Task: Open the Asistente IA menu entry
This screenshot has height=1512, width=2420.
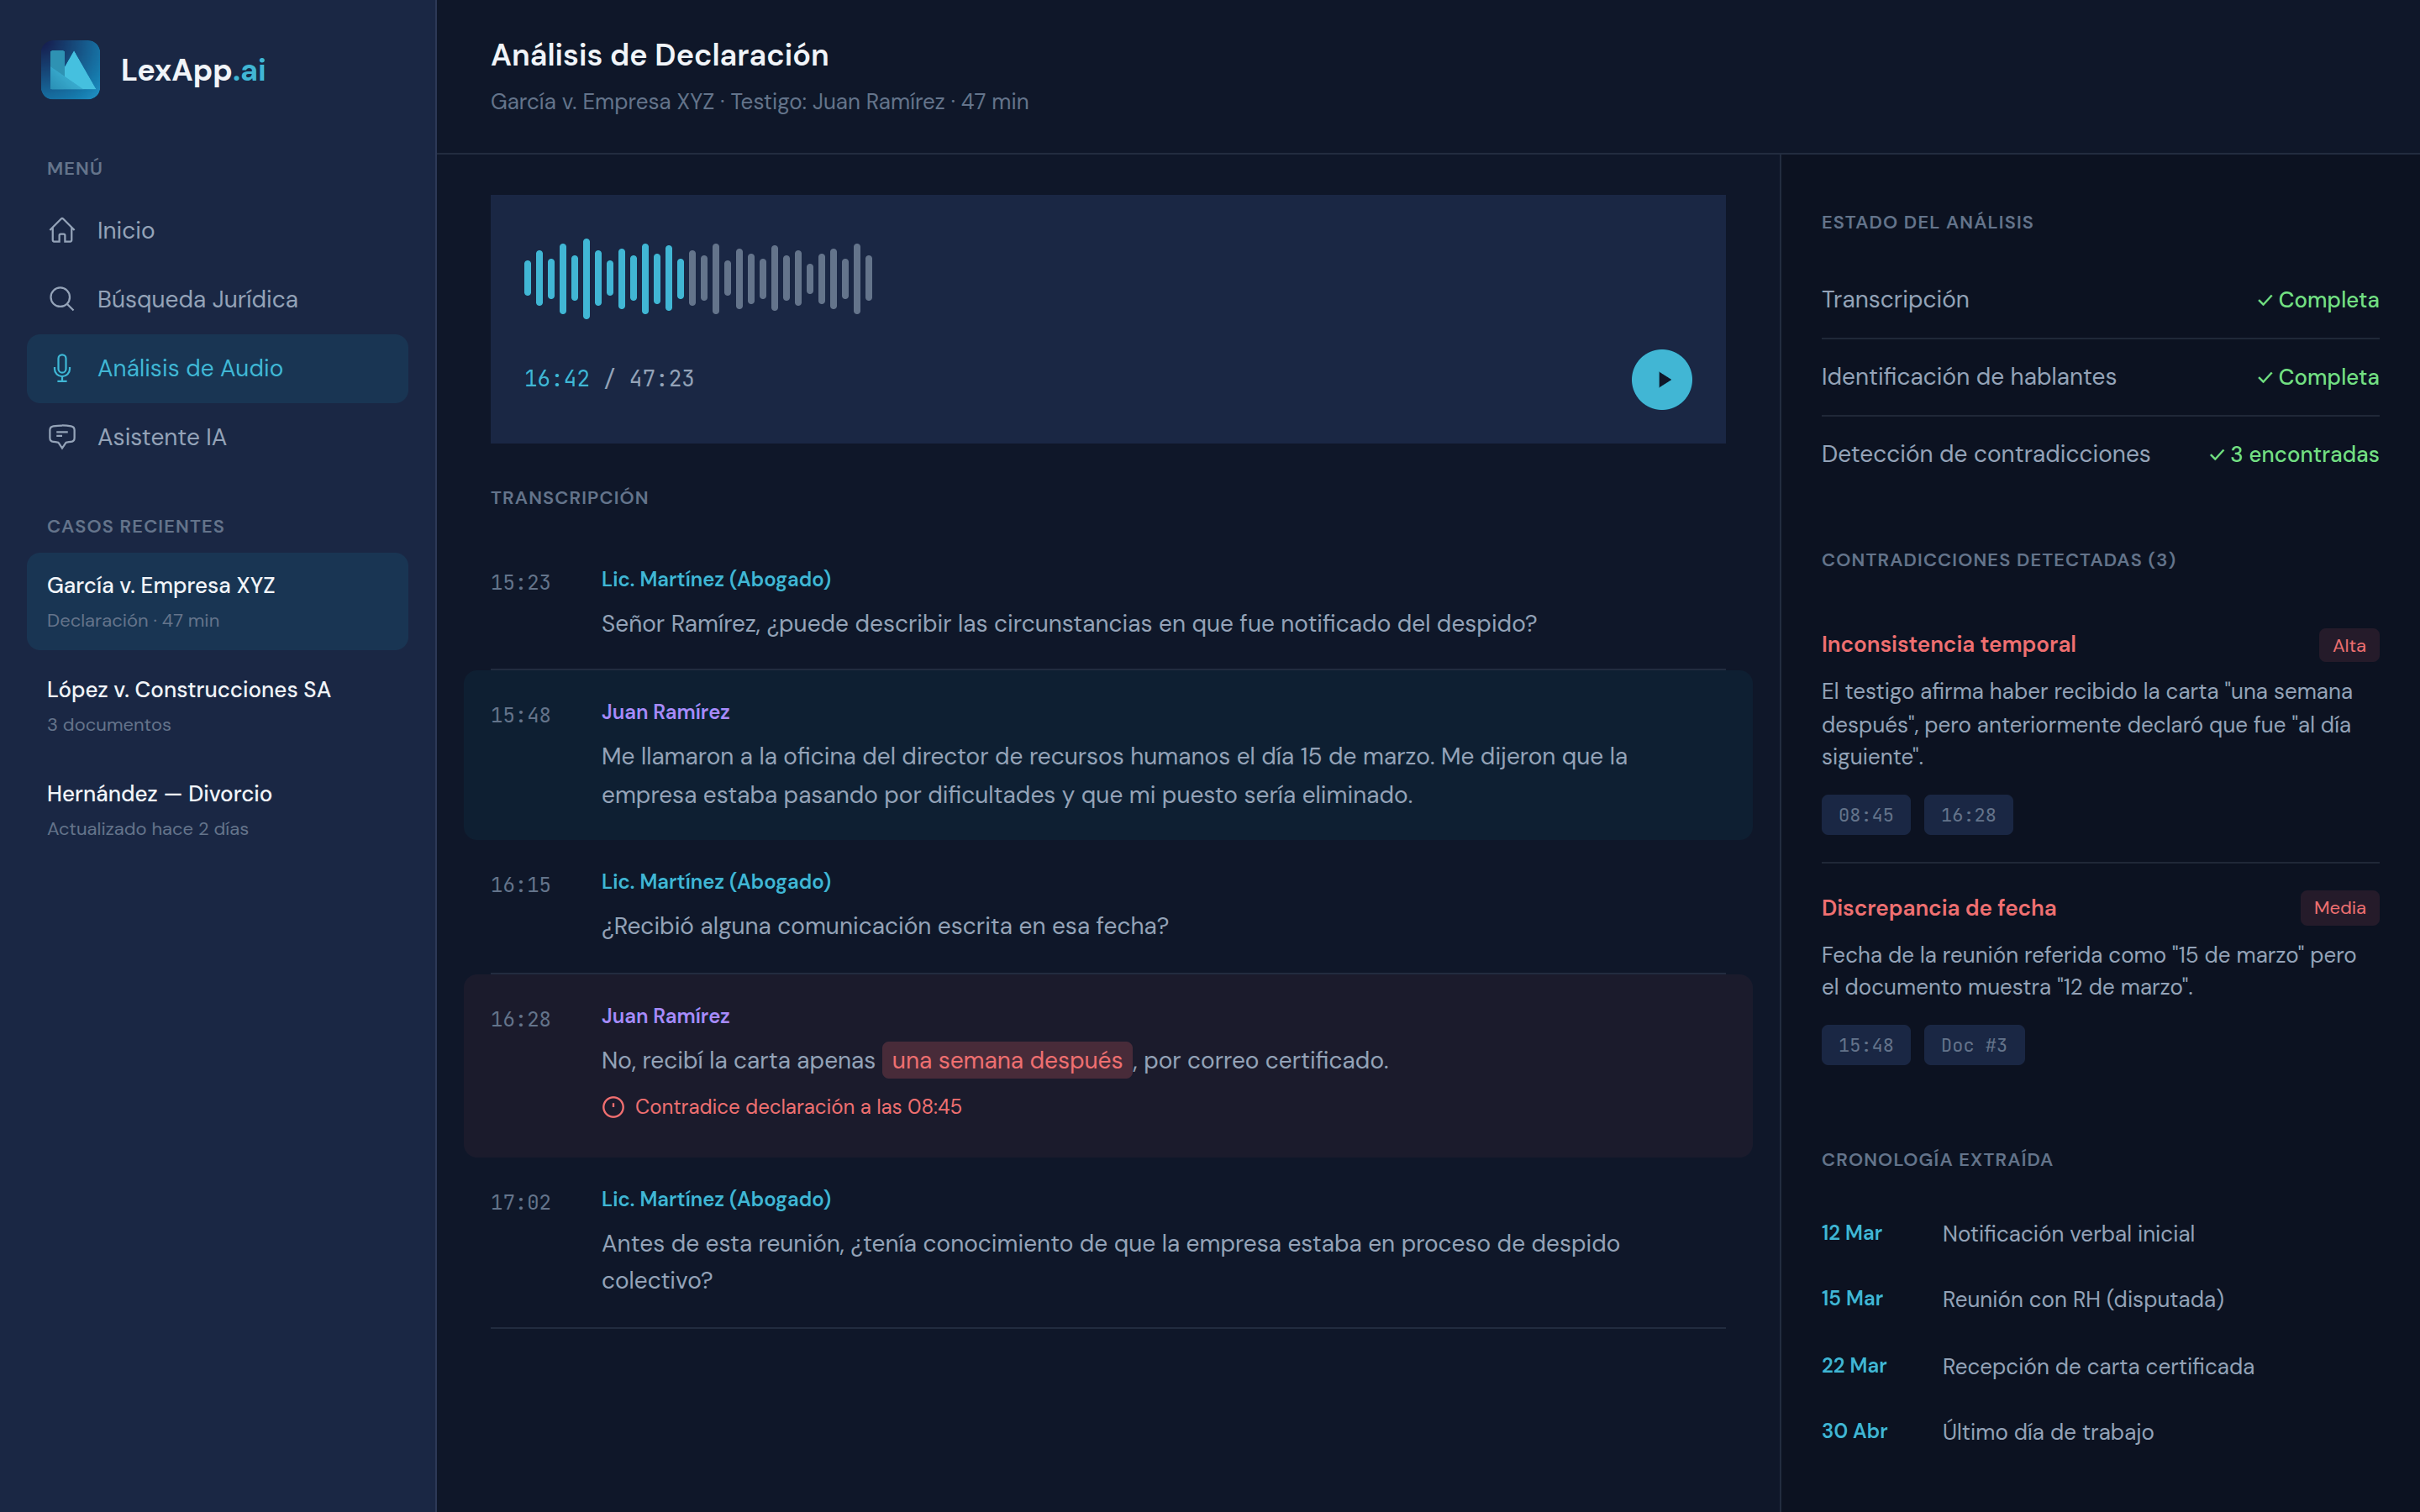Action: click(x=163, y=437)
